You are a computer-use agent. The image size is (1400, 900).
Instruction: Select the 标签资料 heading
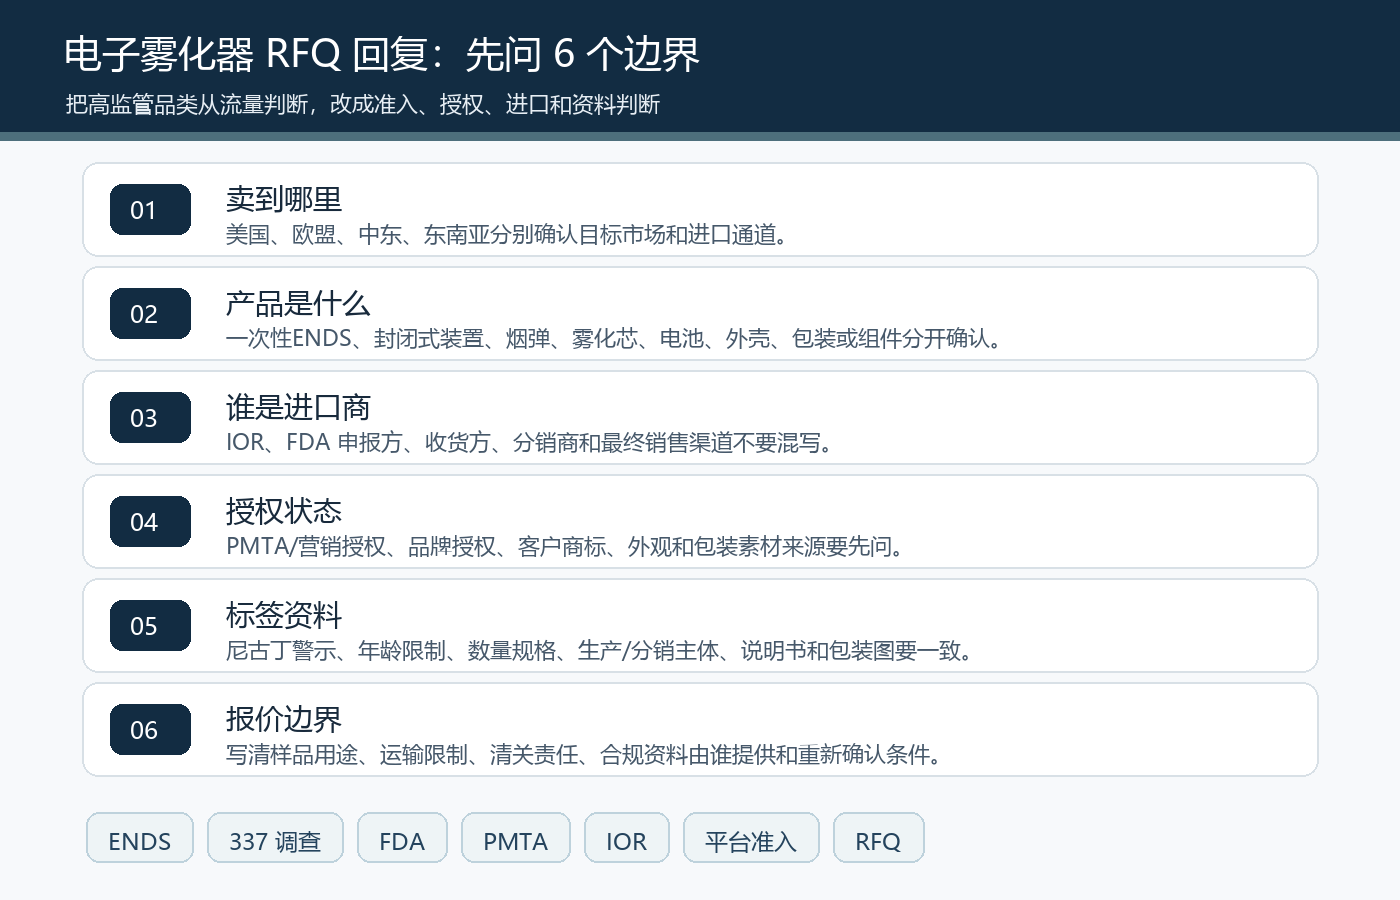(284, 615)
